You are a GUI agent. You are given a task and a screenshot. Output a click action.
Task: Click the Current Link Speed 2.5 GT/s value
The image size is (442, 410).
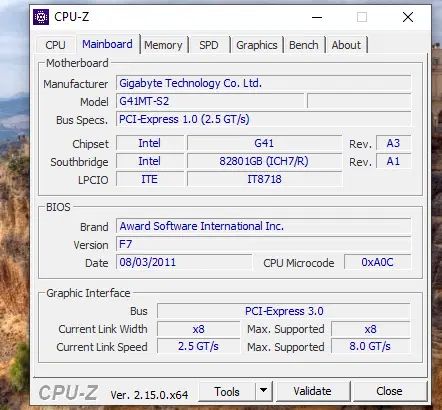tap(198, 346)
